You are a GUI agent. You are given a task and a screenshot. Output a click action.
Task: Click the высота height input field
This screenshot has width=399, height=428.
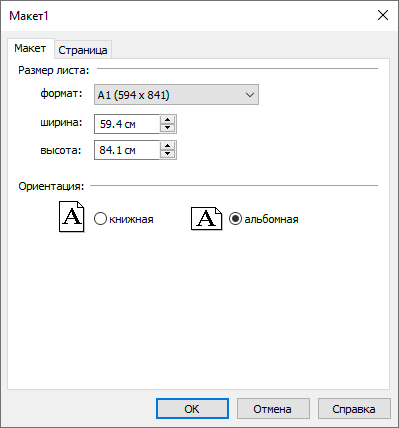[x=127, y=150]
